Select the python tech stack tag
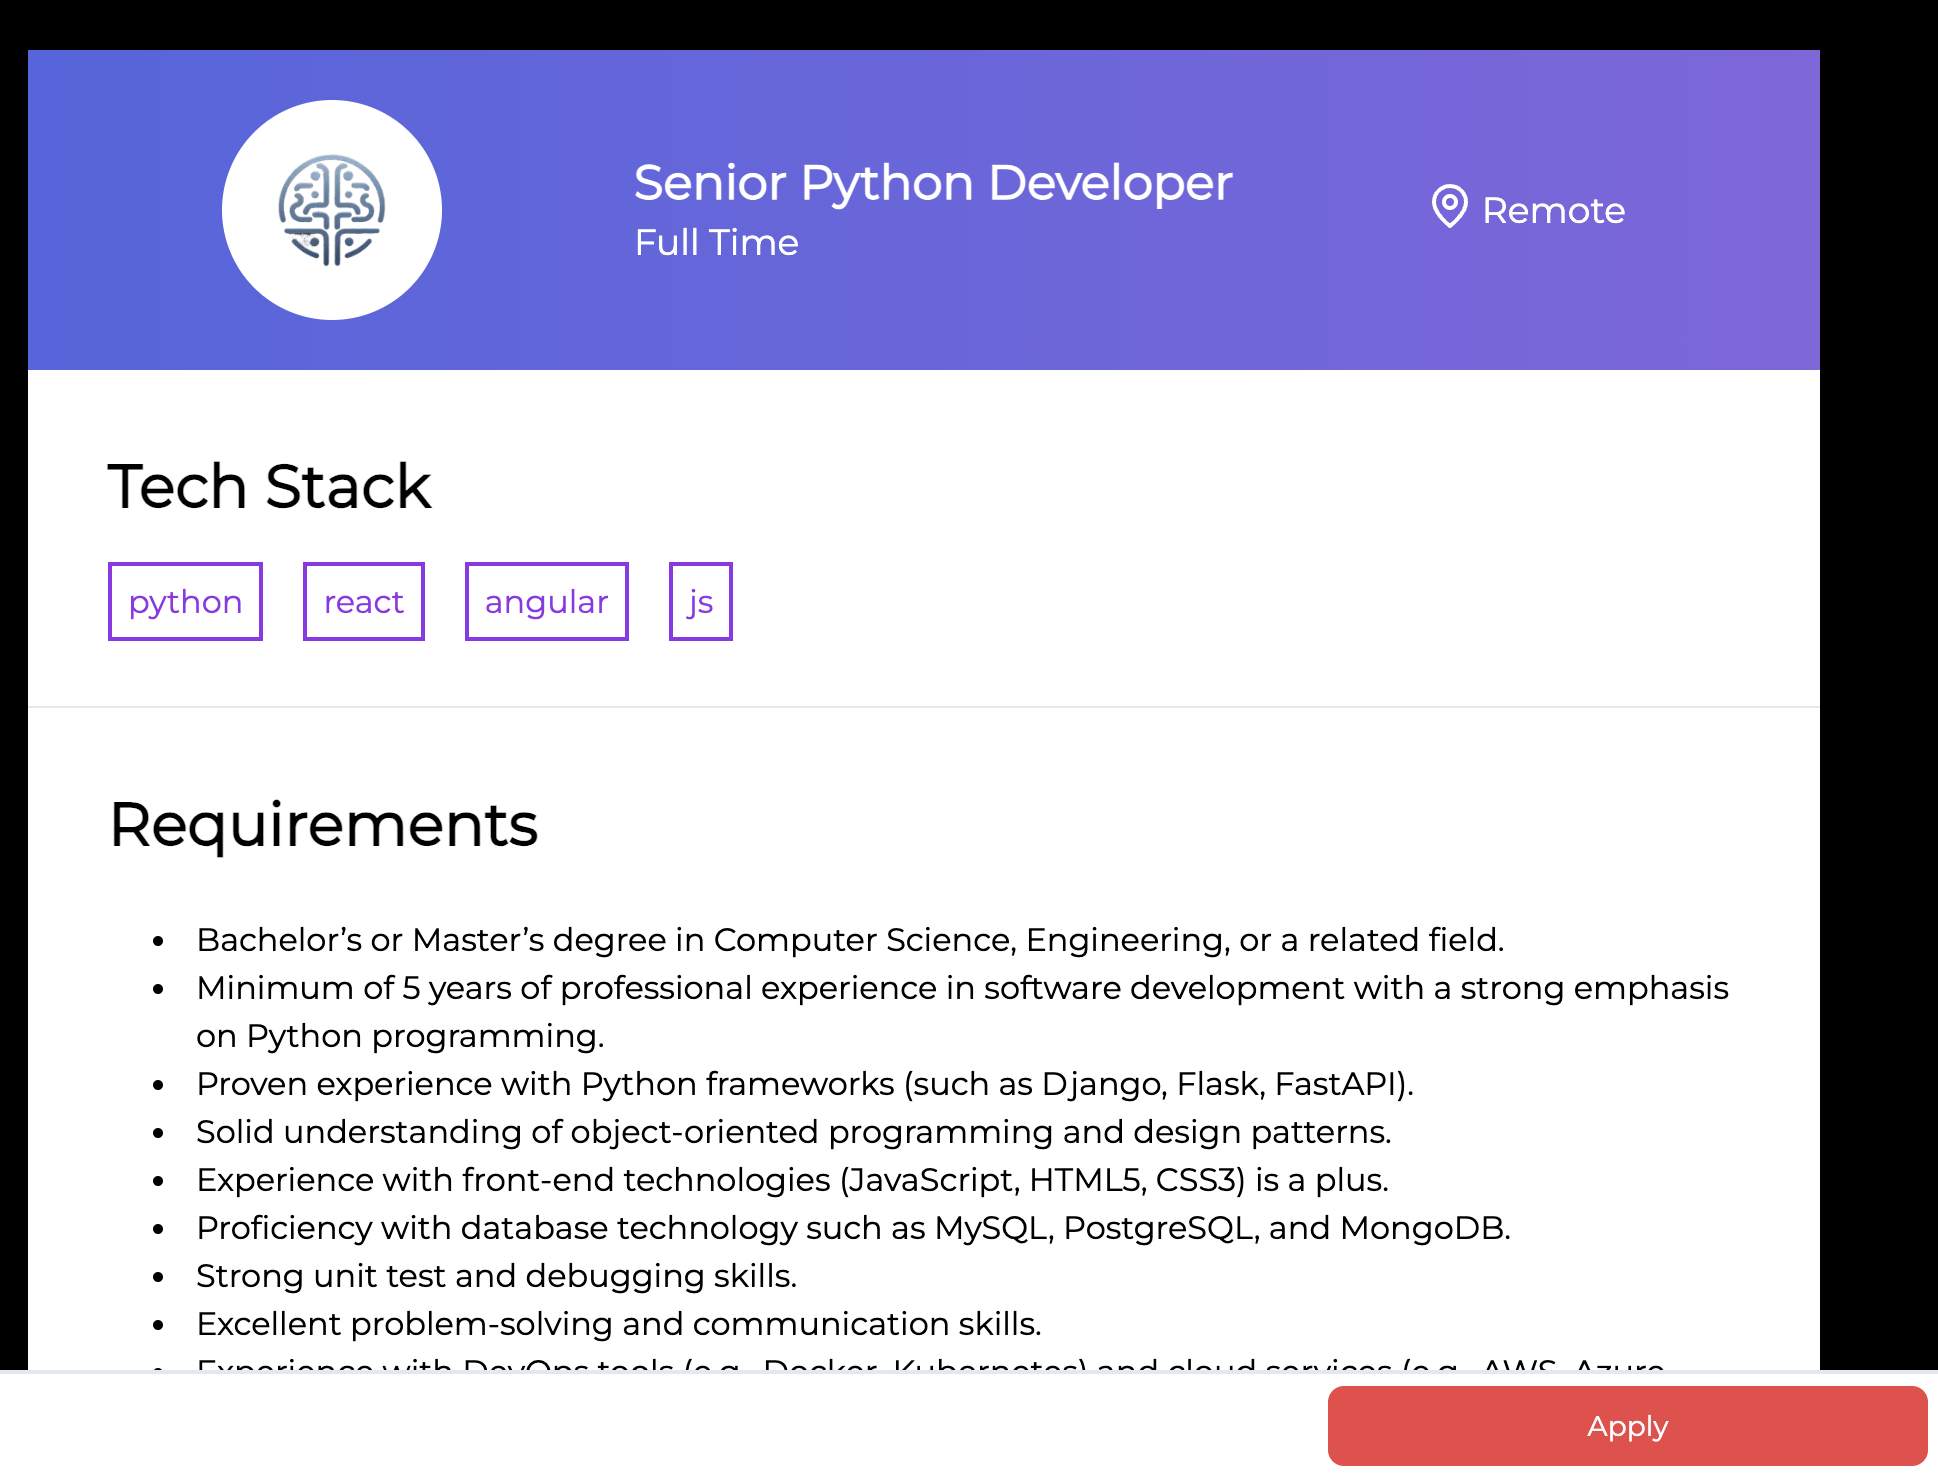 point(185,602)
